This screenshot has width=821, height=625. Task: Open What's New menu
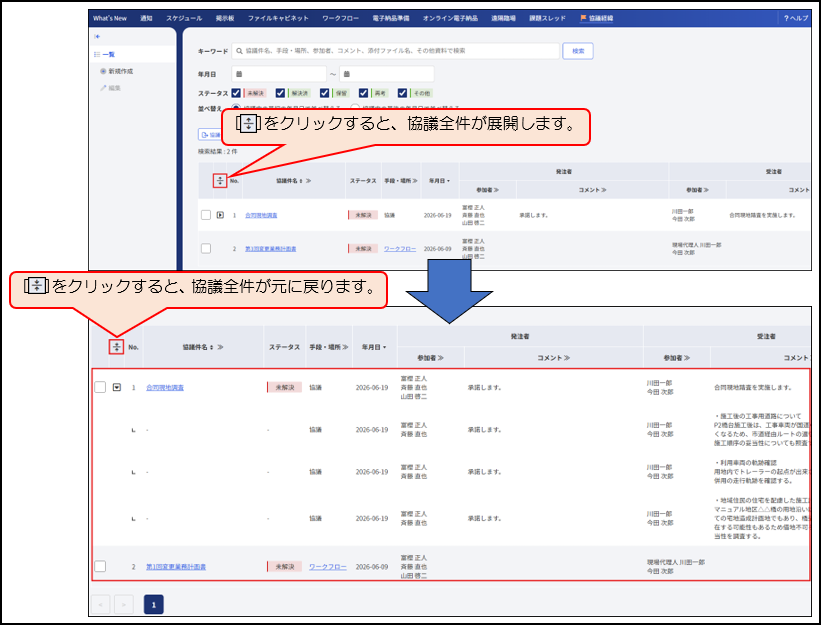(x=110, y=18)
